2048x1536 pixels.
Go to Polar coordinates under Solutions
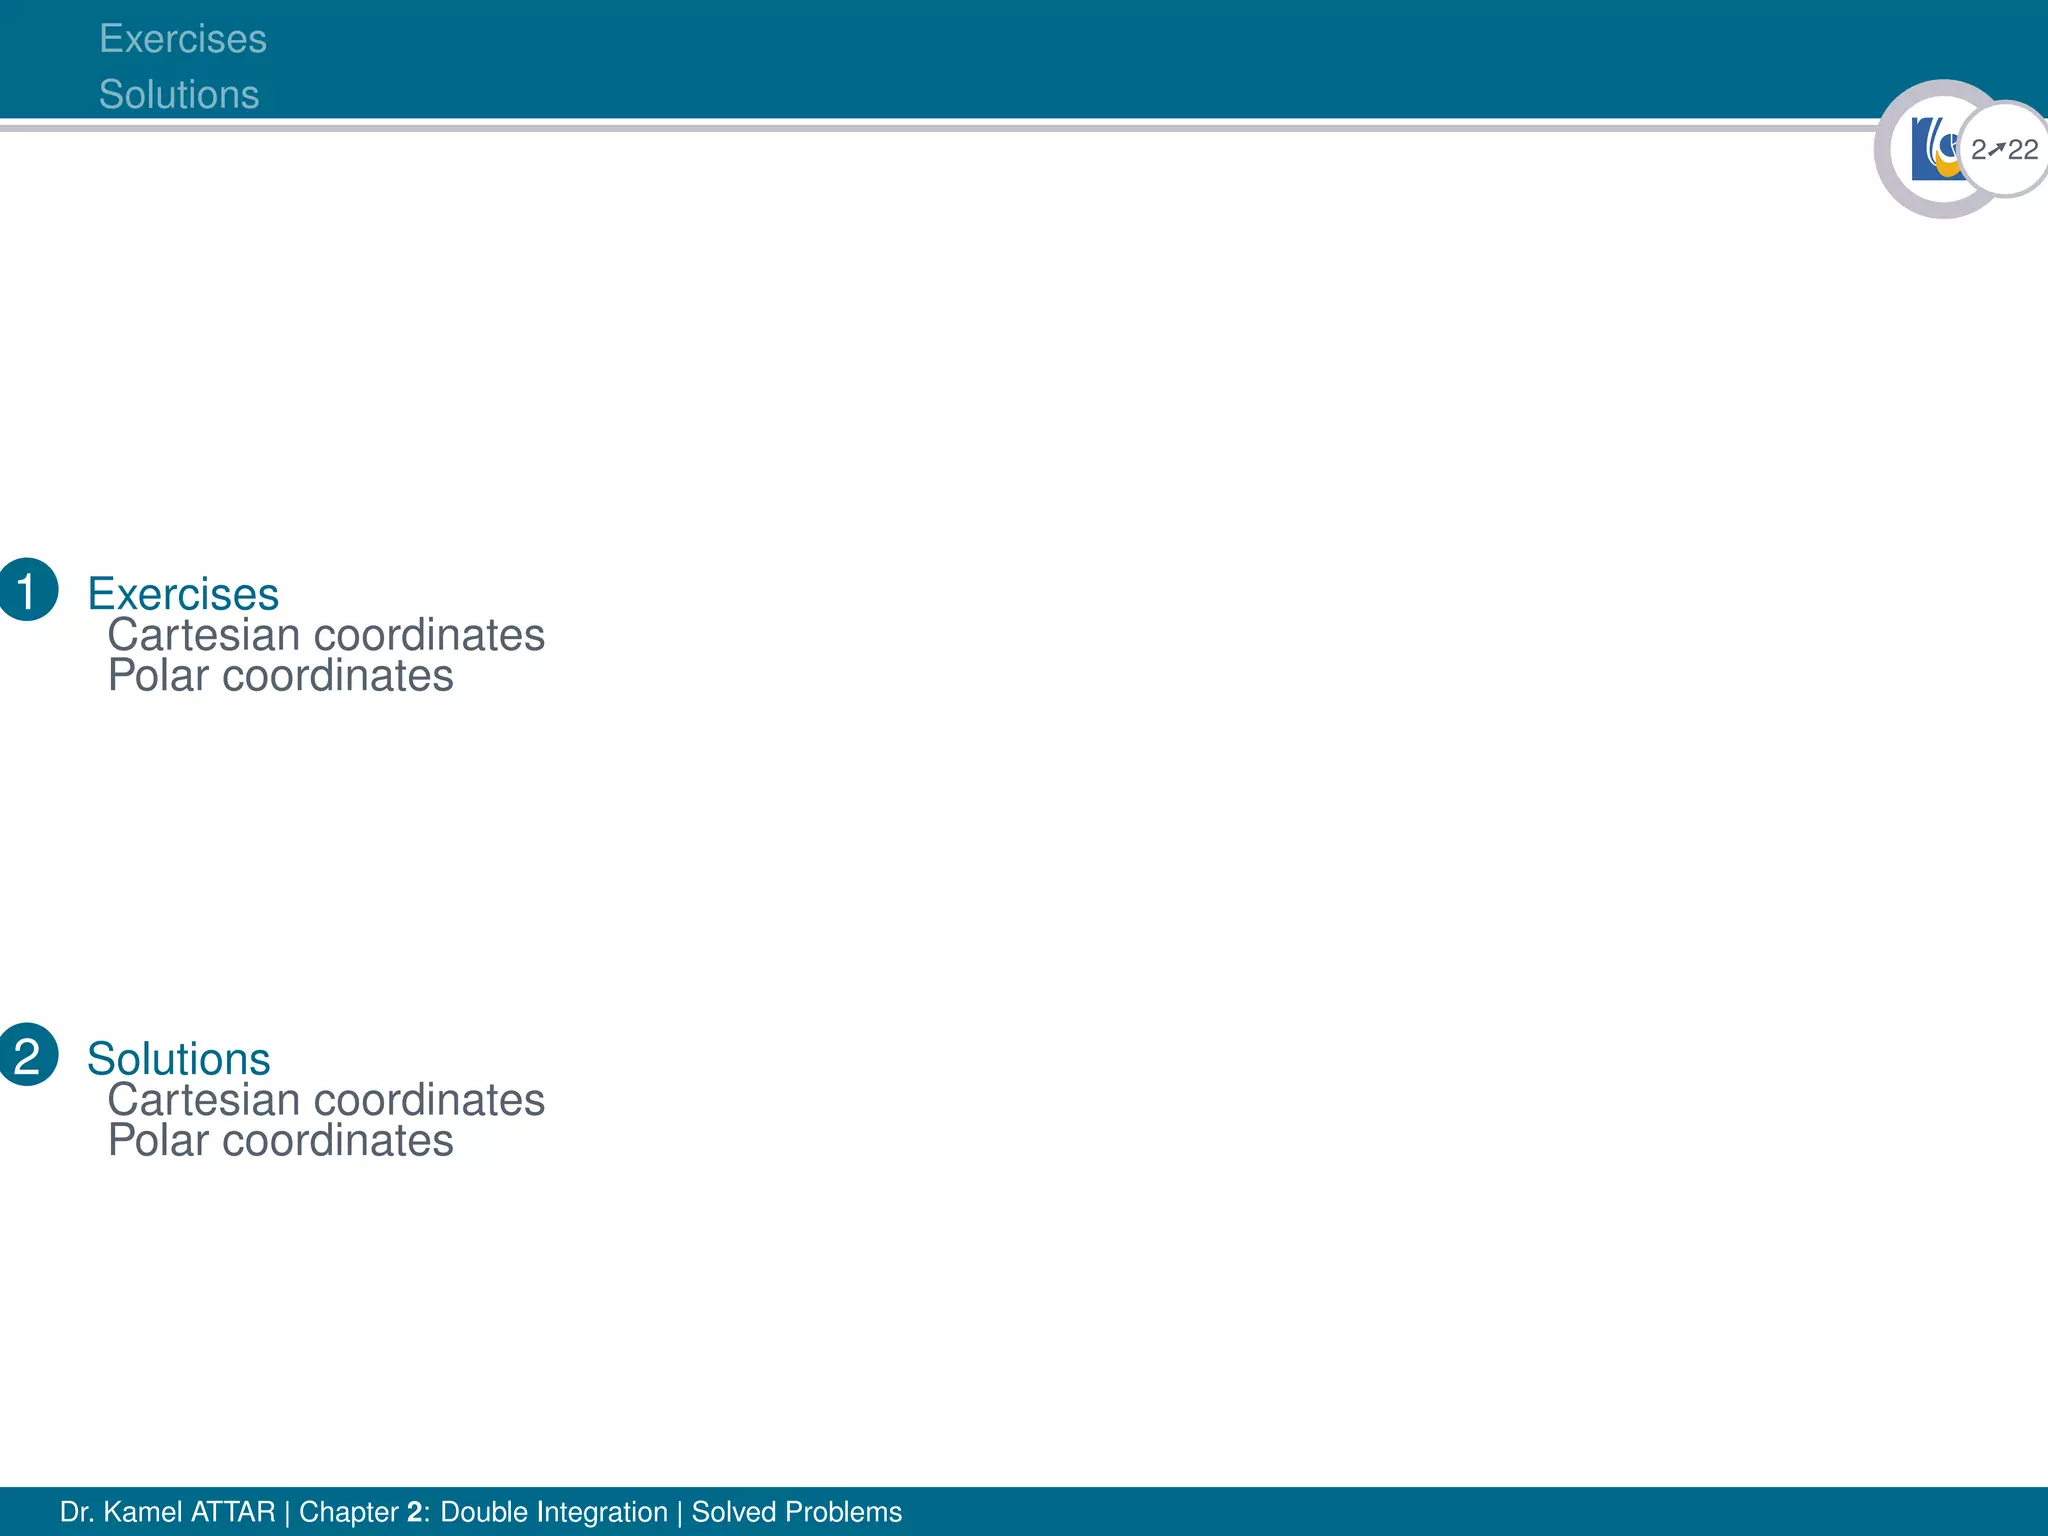[x=281, y=1141]
